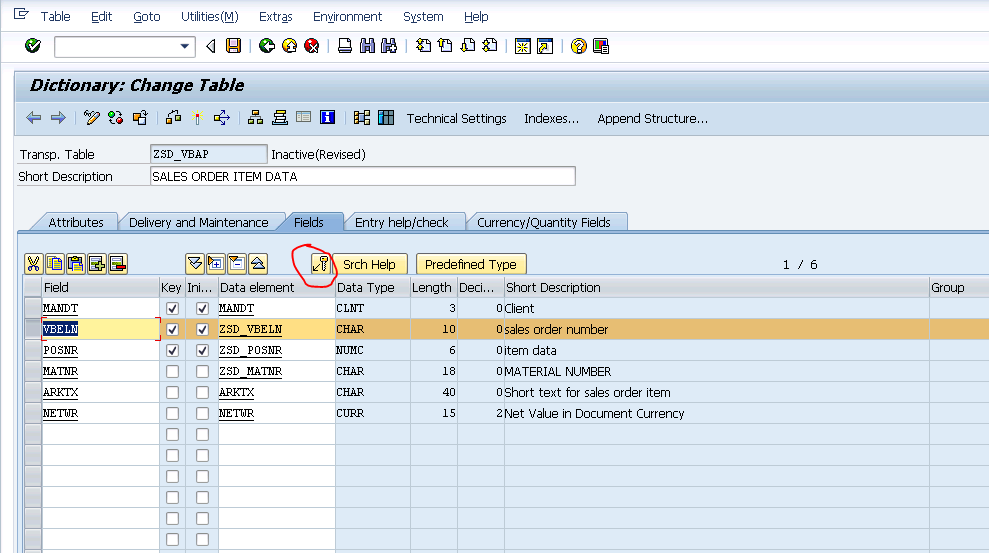Click the expand include plus icon
The height and width of the screenshot is (553, 989).
pyautogui.click(x=216, y=264)
